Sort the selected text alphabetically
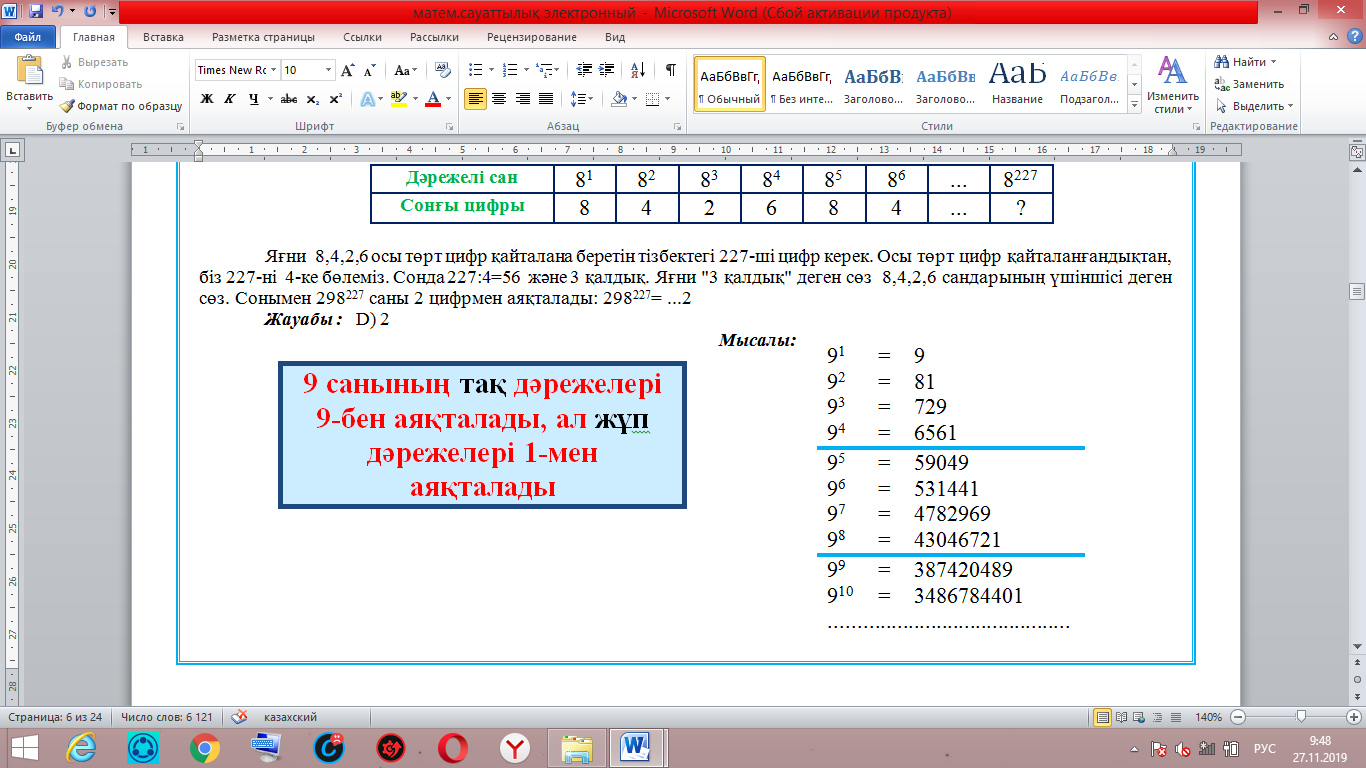This screenshot has width=1366, height=768. tap(636, 70)
